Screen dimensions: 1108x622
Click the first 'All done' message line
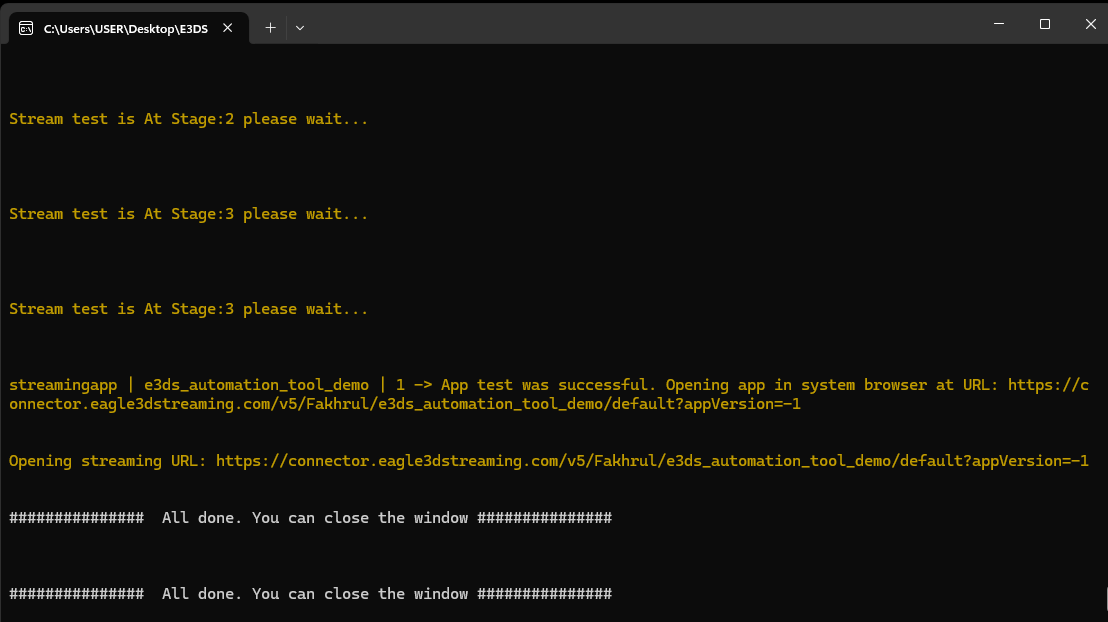[310, 517]
